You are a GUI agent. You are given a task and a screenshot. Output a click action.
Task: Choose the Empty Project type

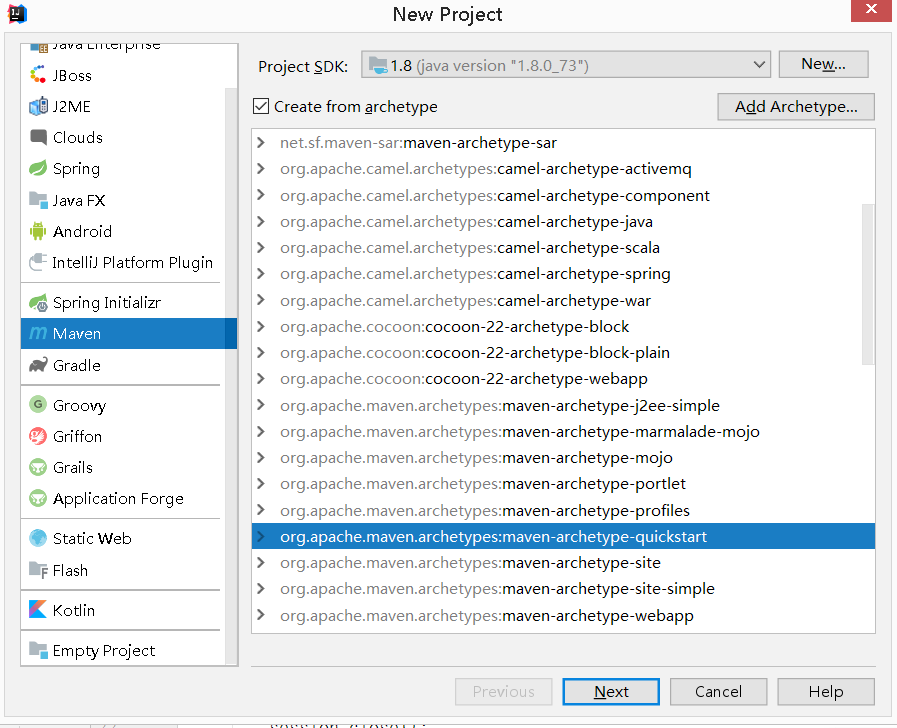(x=103, y=650)
